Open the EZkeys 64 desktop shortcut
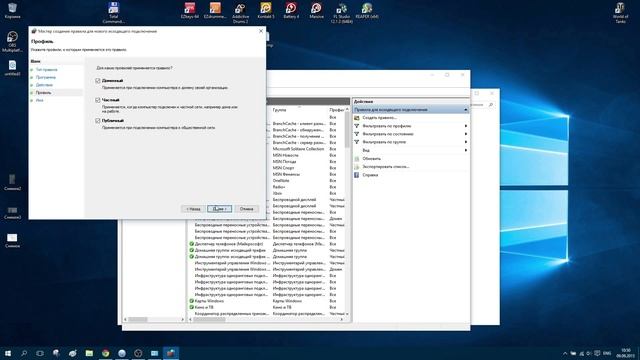640x360 pixels. (190, 11)
